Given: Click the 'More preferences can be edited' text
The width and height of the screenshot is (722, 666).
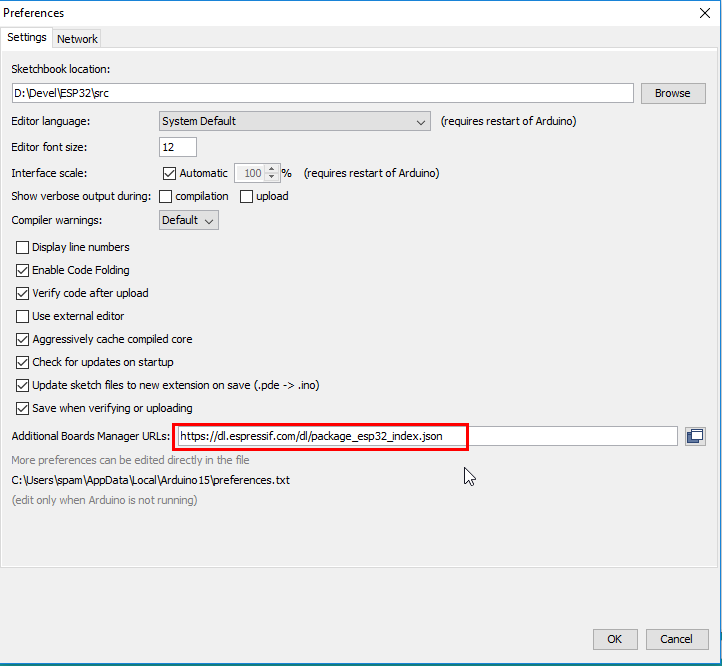Looking at the screenshot, I should 130,460.
